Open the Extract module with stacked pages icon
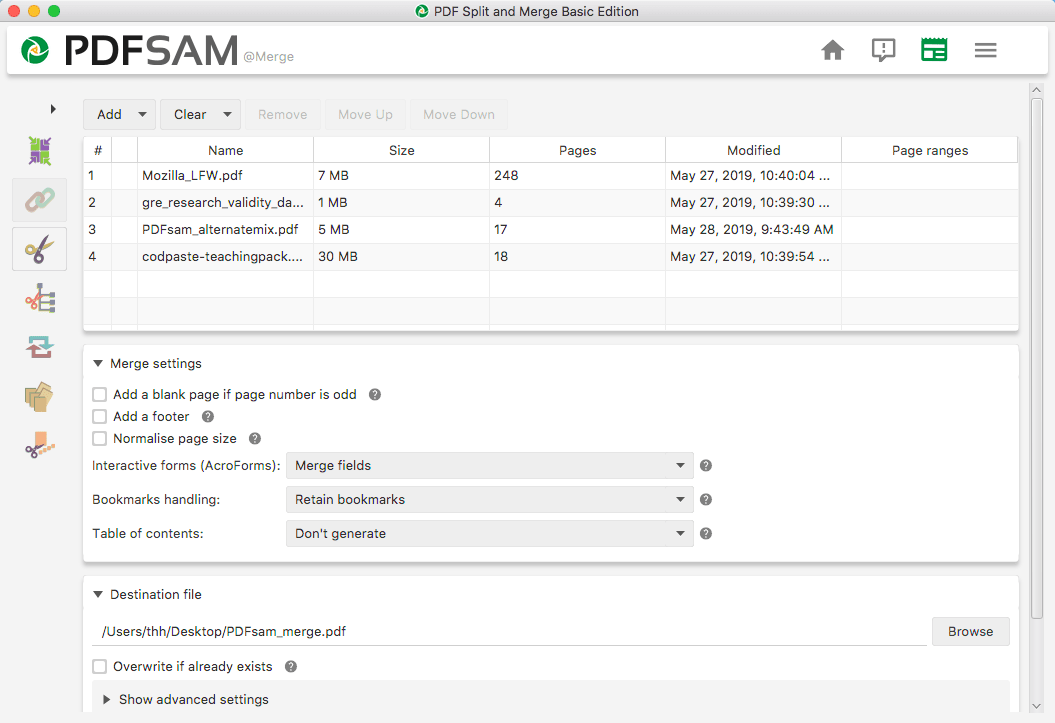 (x=39, y=396)
